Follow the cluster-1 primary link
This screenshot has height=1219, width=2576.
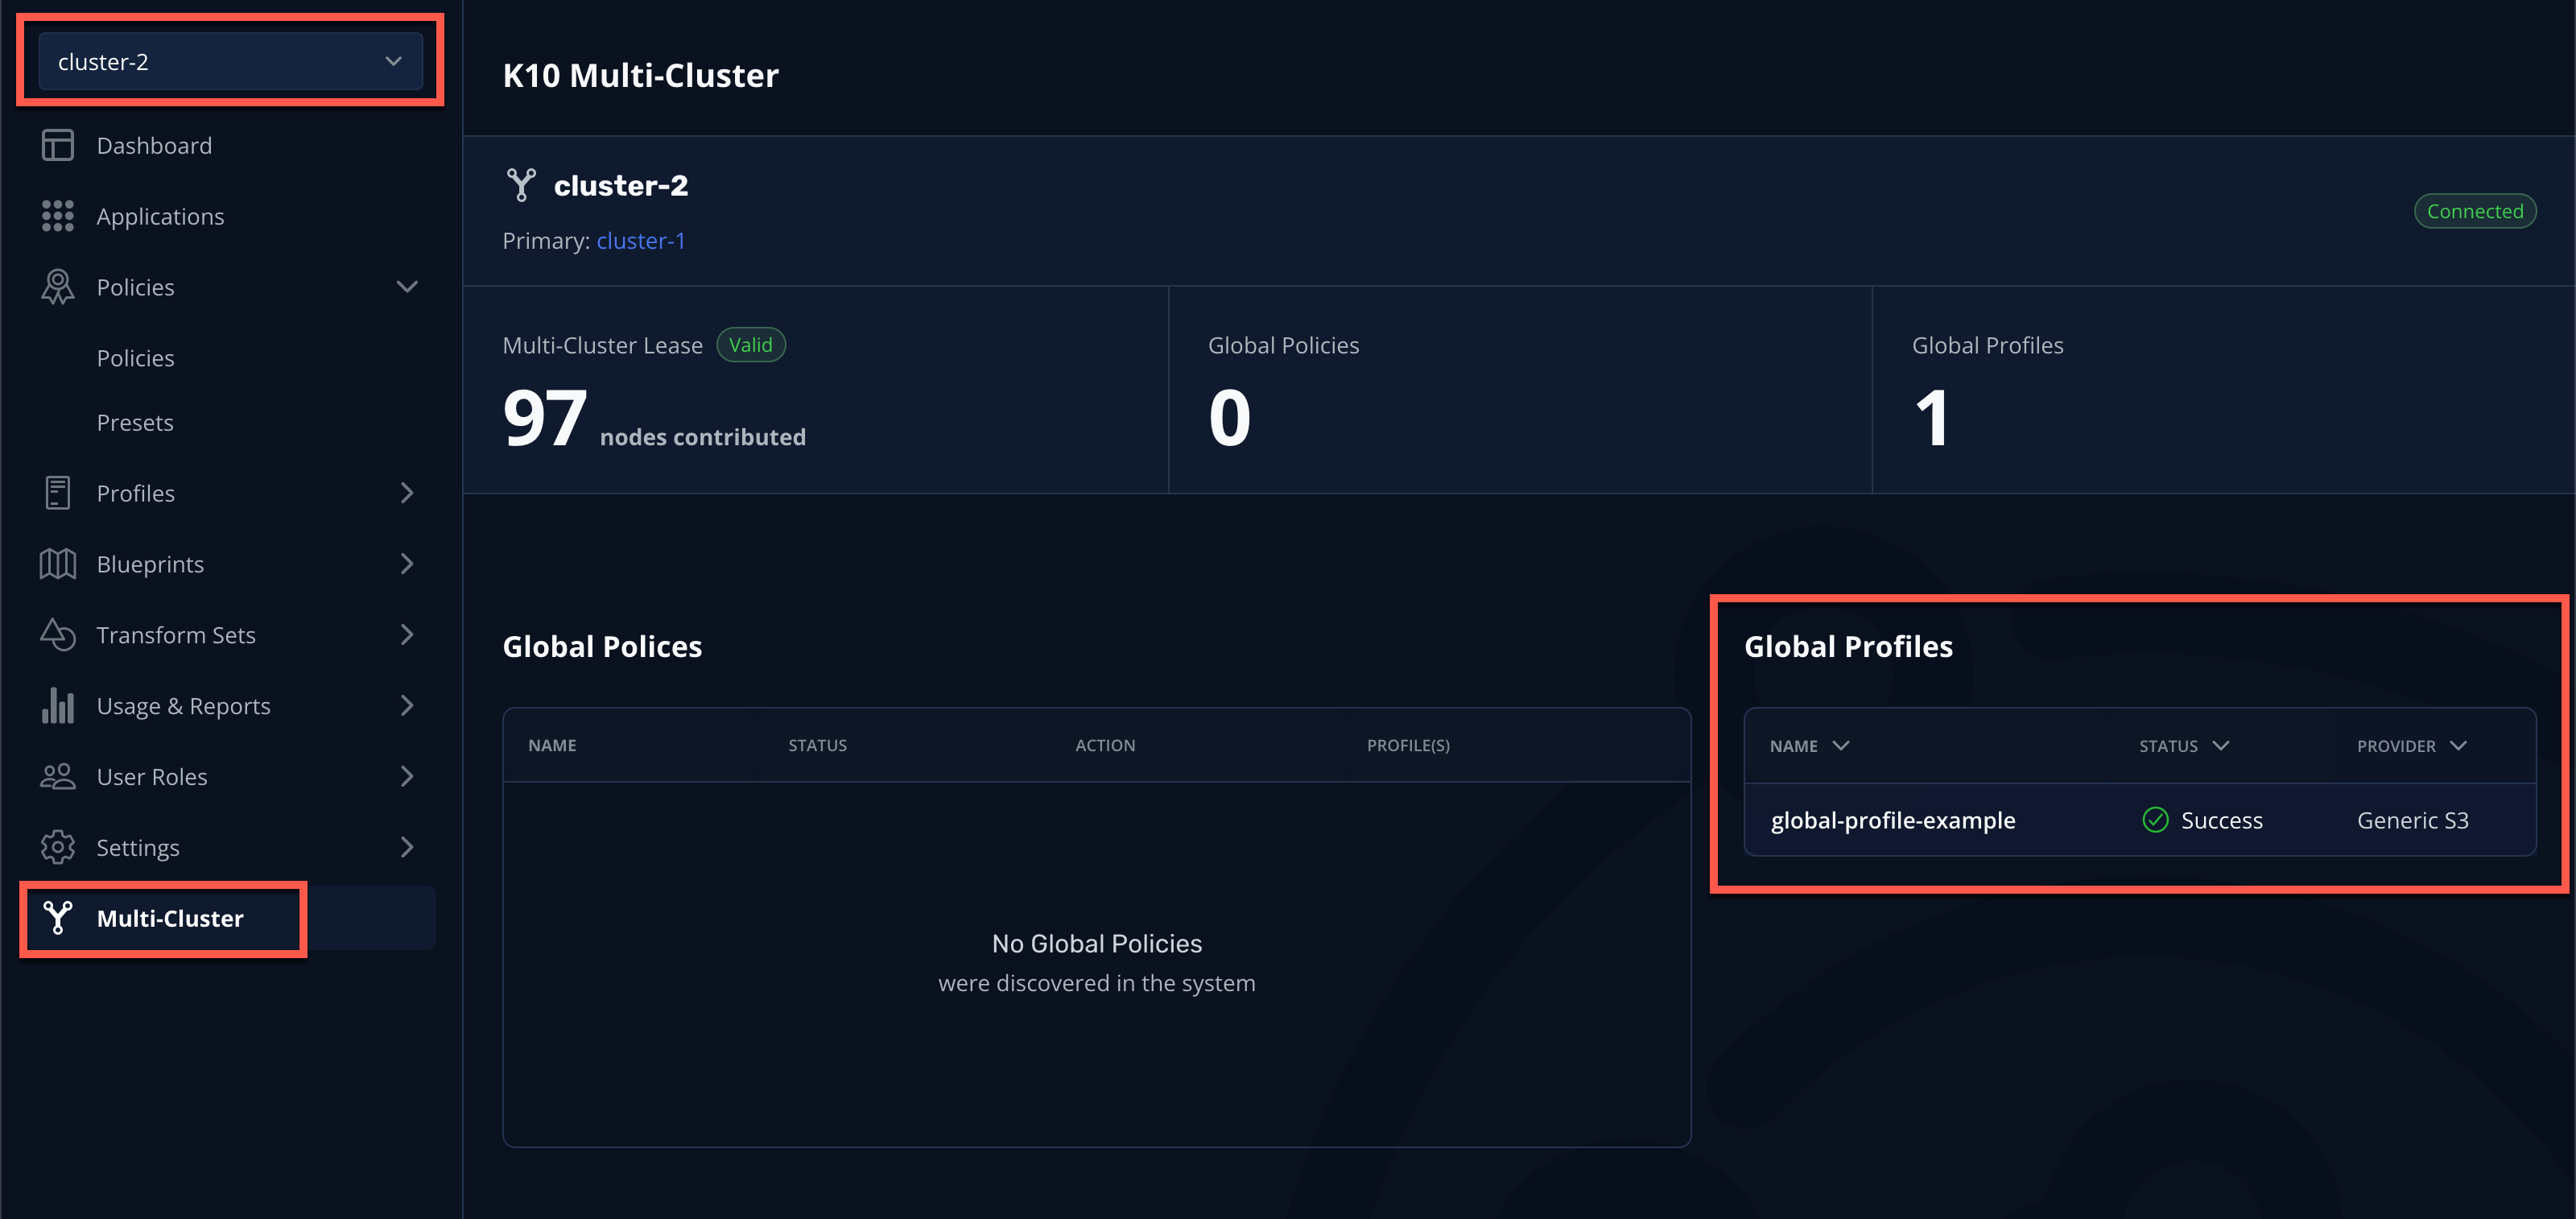(641, 241)
